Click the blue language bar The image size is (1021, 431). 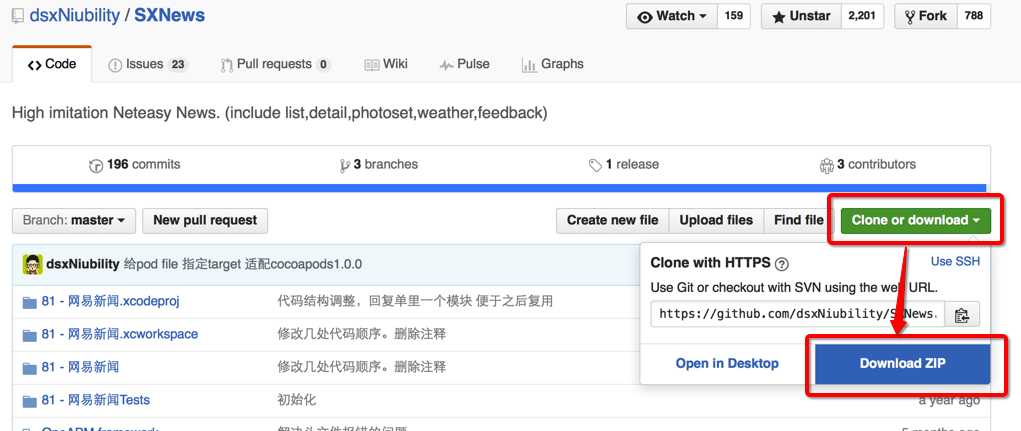(x=501, y=188)
